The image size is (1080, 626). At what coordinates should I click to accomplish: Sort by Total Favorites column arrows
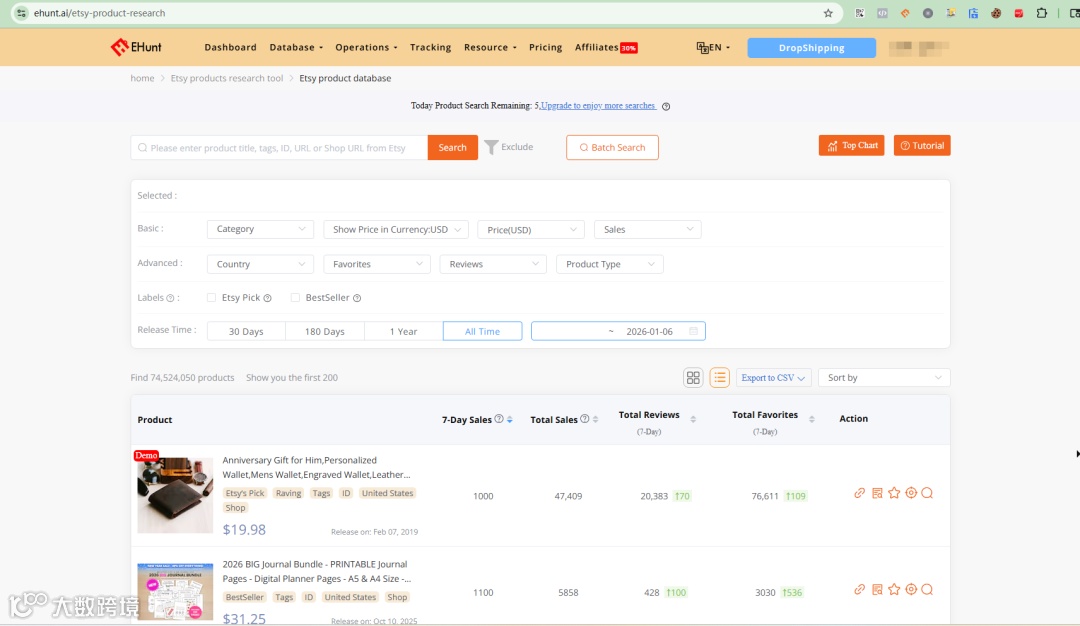tap(812, 419)
